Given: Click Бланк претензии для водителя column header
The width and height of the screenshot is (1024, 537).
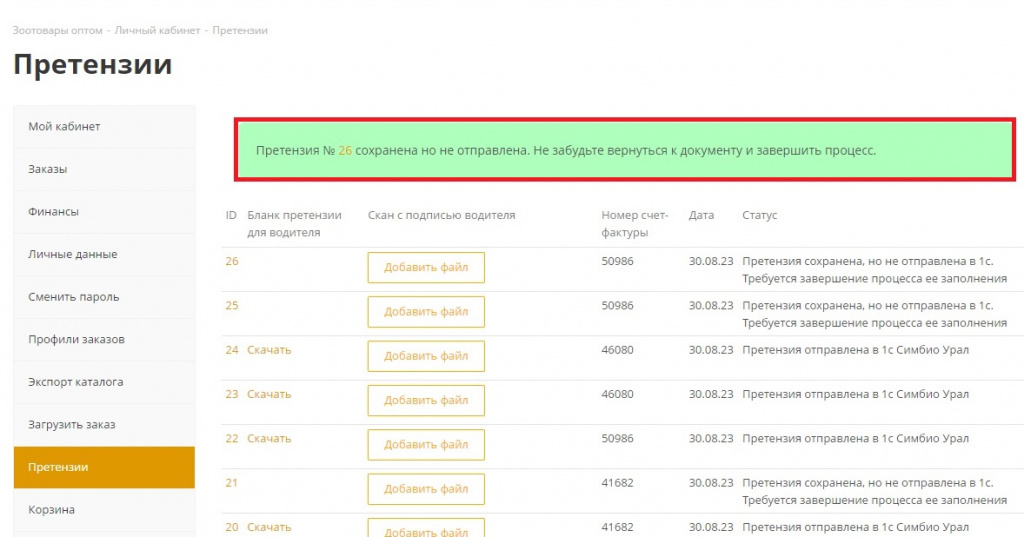Looking at the screenshot, I should (295, 223).
